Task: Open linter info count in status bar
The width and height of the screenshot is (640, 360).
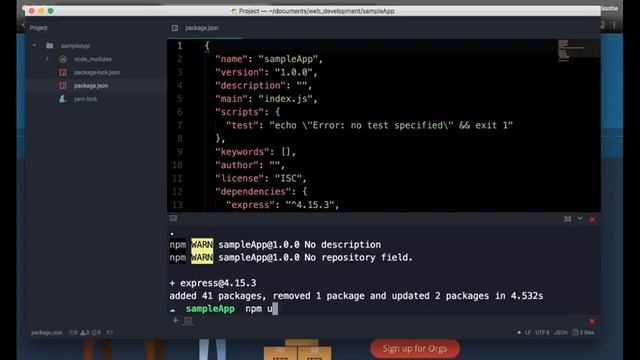Action: pyautogui.click(x=97, y=333)
